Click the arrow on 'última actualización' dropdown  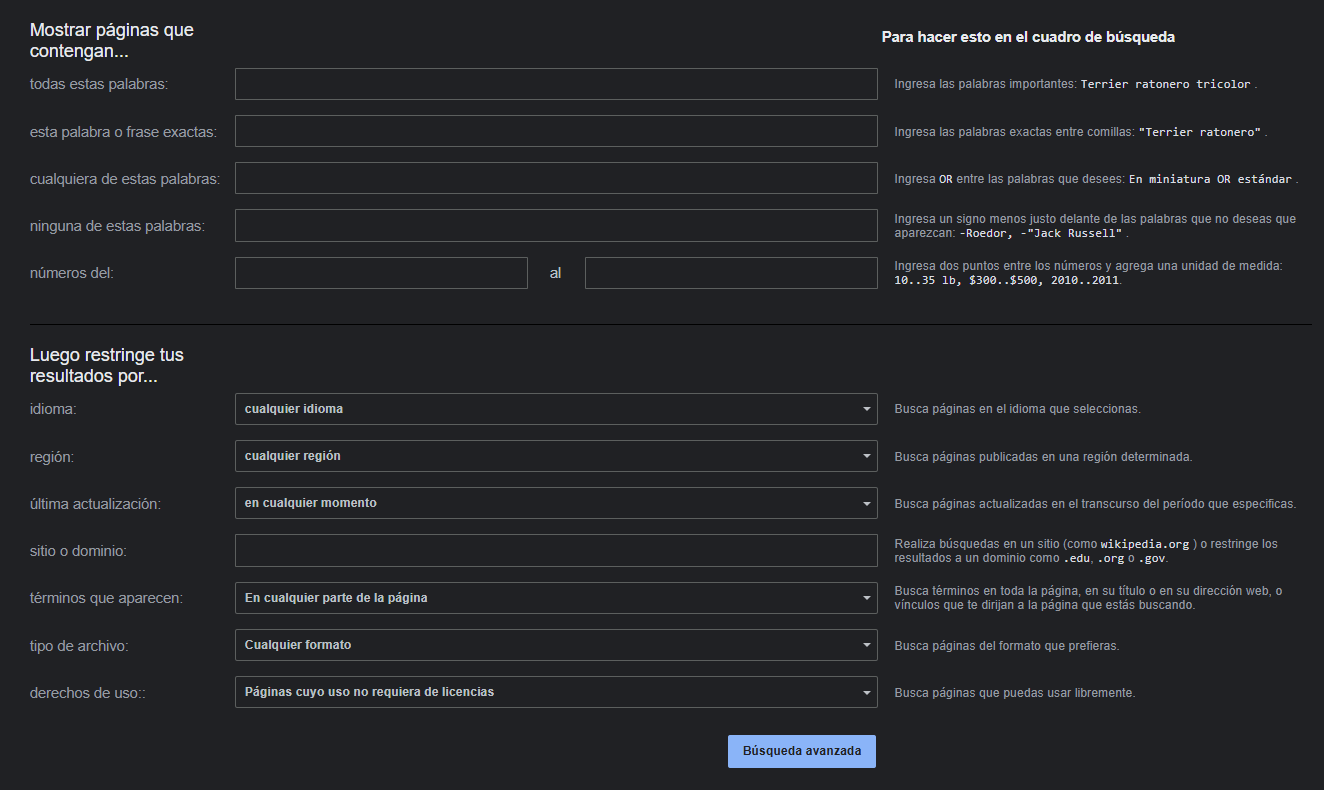866,503
